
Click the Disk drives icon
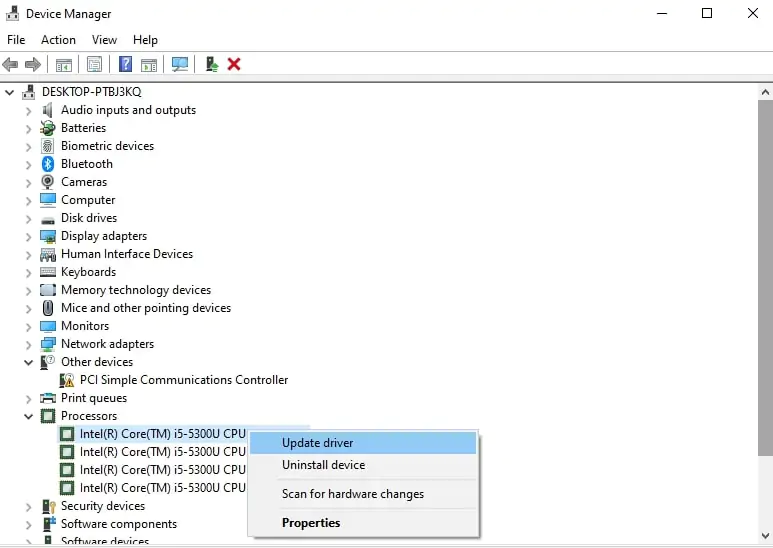coord(48,220)
